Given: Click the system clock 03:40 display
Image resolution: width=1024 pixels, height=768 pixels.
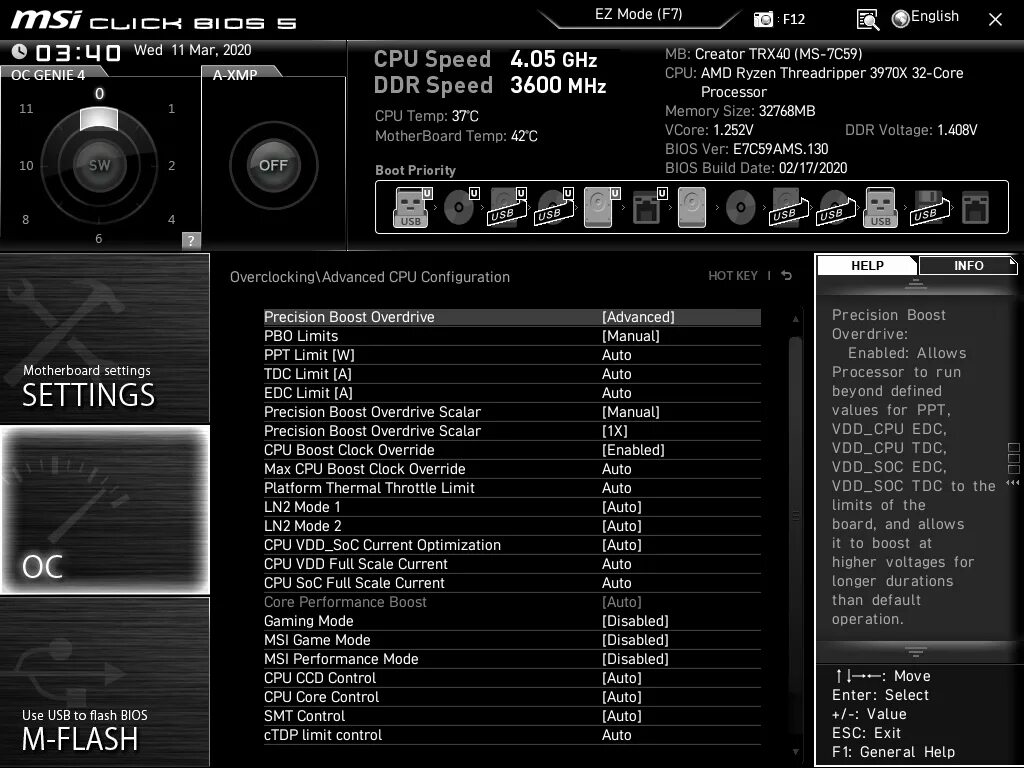Looking at the screenshot, I should click(x=77, y=52).
